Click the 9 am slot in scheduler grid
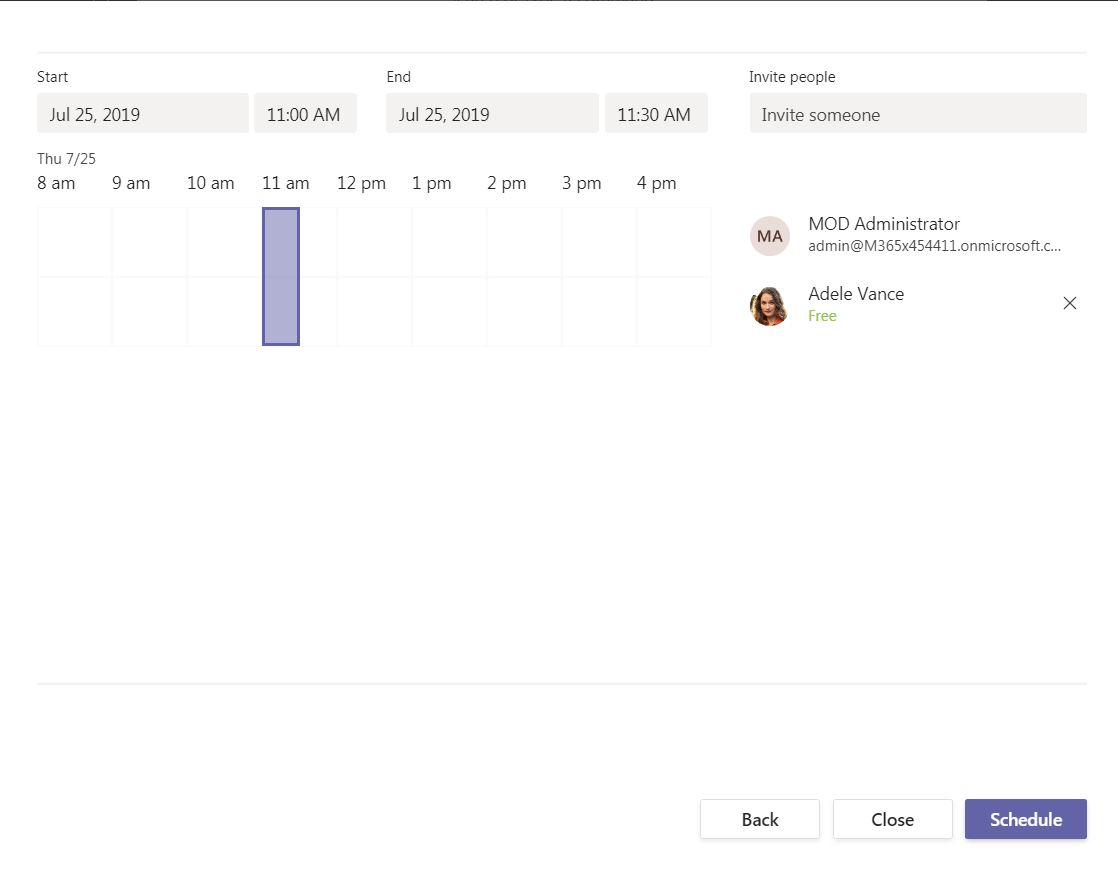This screenshot has height=870, width=1118. pyautogui.click(x=150, y=276)
